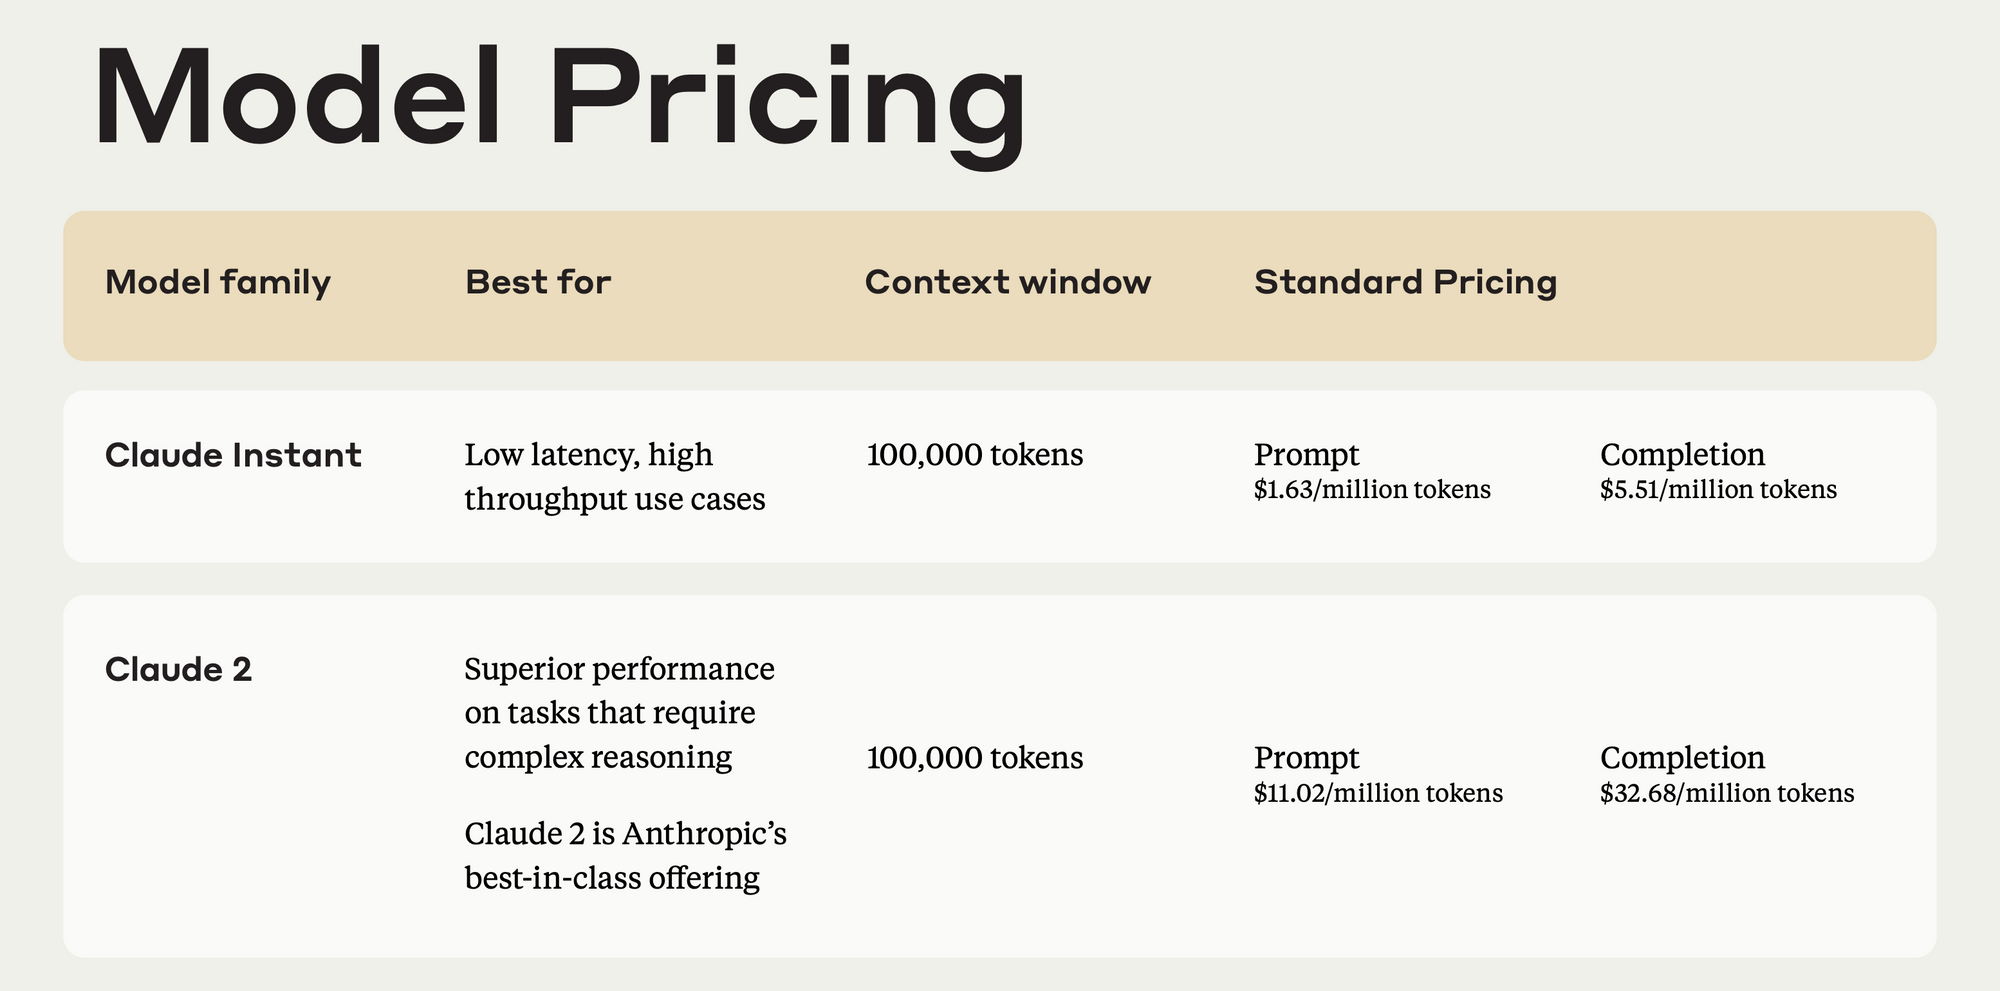Select the Claude Instant model name
This screenshot has width=2000, height=991.
pos(233,456)
